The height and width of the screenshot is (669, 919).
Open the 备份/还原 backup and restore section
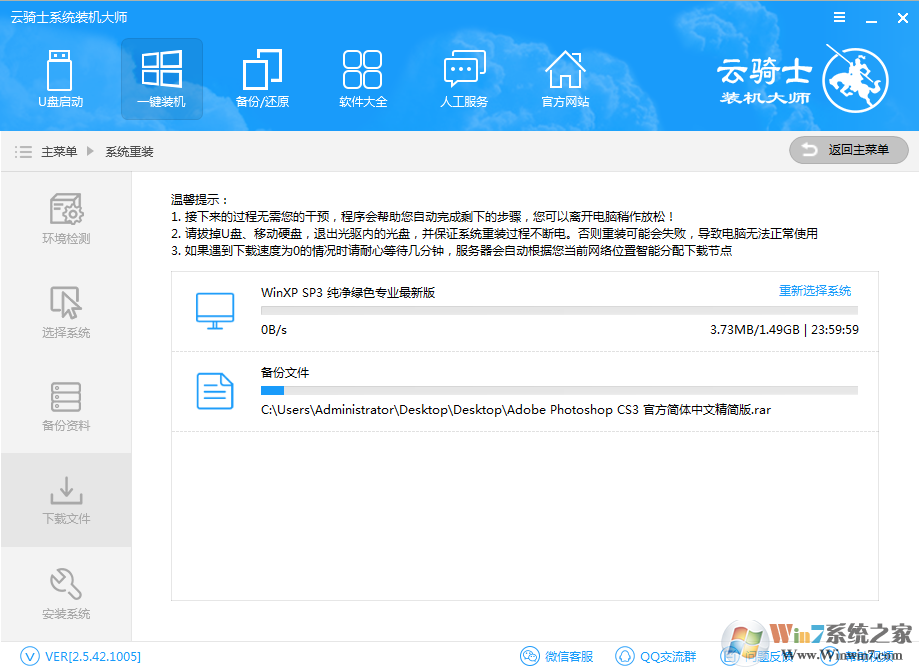pyautogui.click(x=262, y=78)
